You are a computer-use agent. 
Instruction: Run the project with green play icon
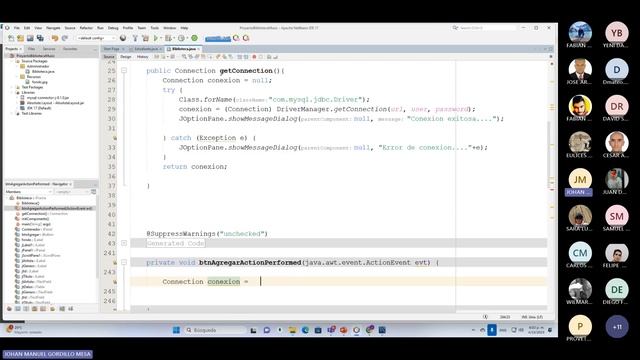[x=156, y=38]
